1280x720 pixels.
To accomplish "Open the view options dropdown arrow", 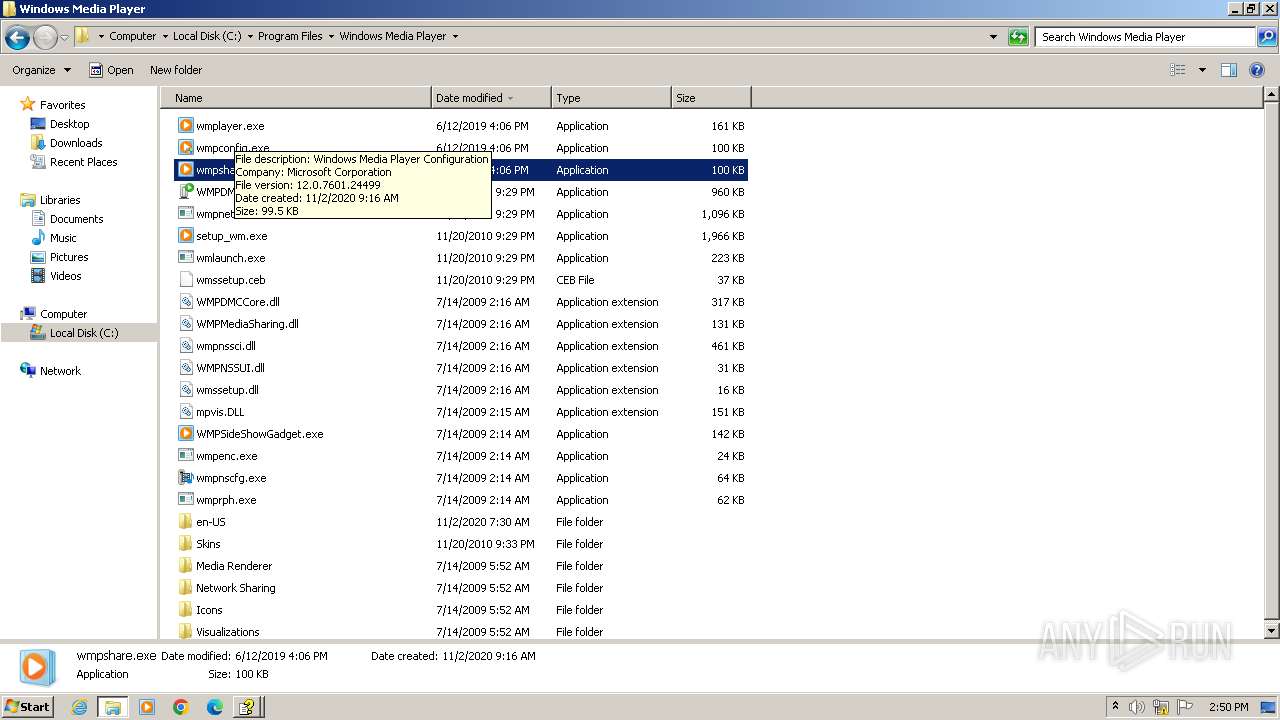I will [x=1202, y=70].
